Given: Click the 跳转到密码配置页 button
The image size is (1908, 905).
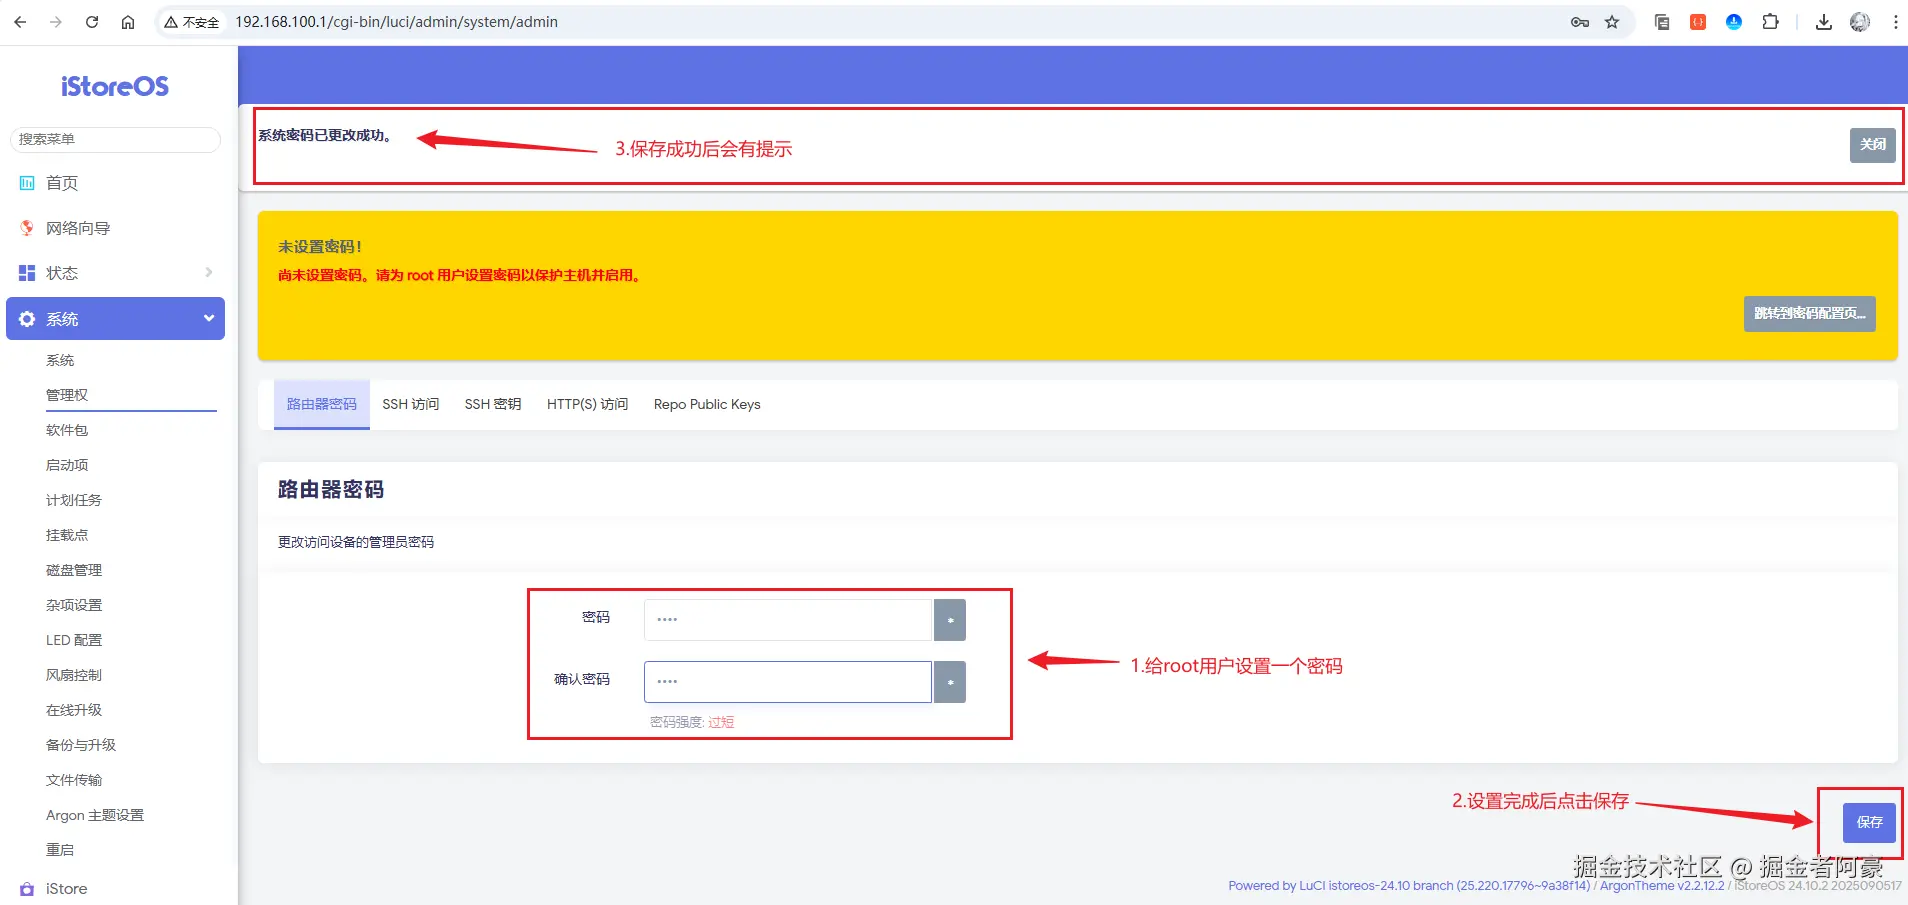Looking at the screenshot, I should (x=1810, y=314).
